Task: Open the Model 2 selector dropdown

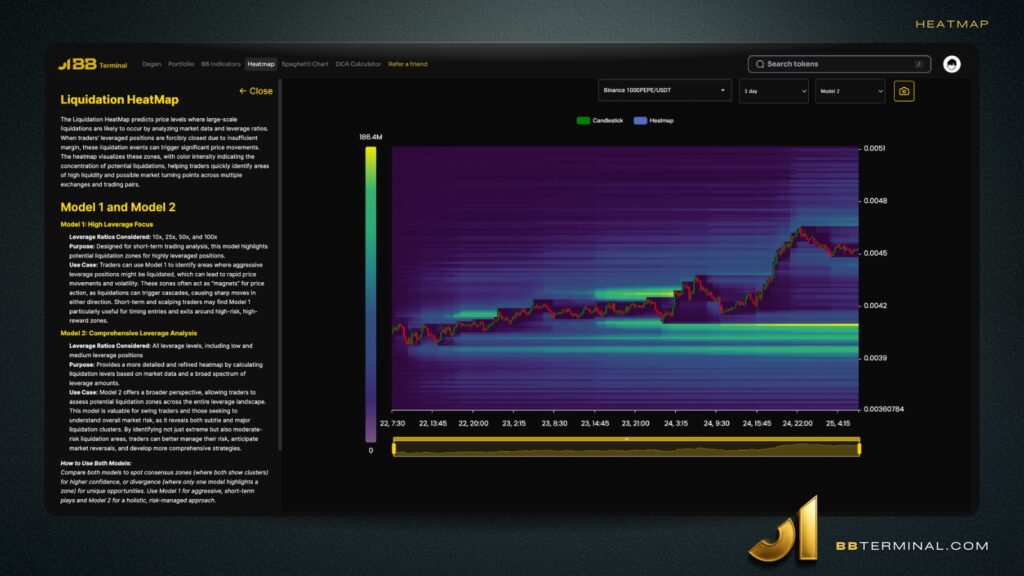Action: pos(850,91)
